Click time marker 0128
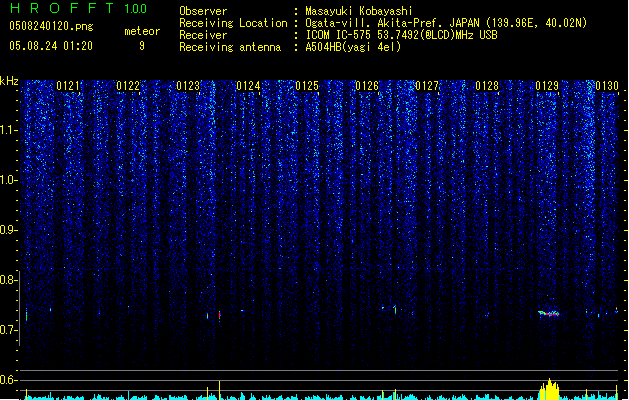Image resolution: width=629 pixels, height=400 pixels. (487, 86)
